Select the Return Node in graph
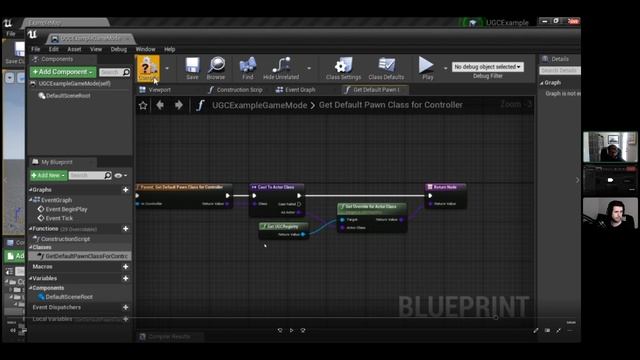 pyautogui.click(x=445, y=196)
